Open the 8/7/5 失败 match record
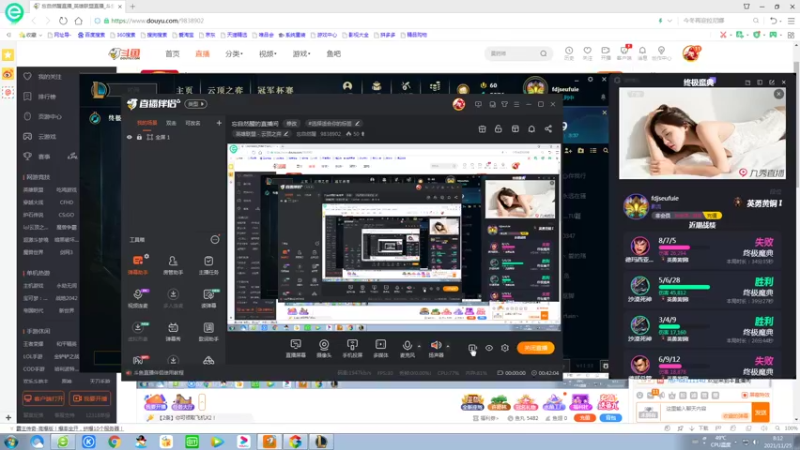800x450 pixels. click(702, 250)
